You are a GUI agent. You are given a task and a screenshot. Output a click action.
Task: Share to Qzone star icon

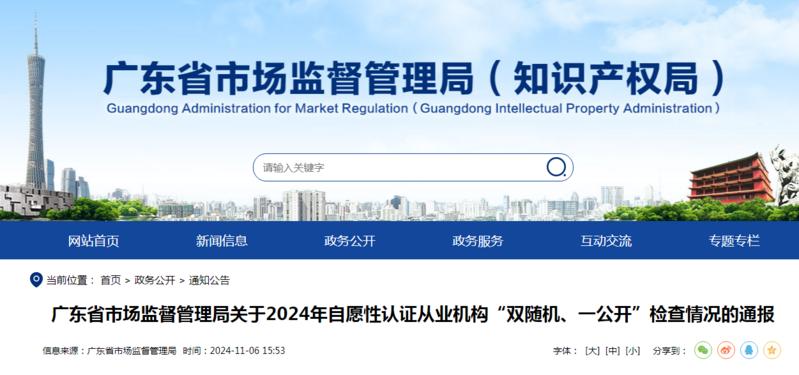click(x=772, y=350)
